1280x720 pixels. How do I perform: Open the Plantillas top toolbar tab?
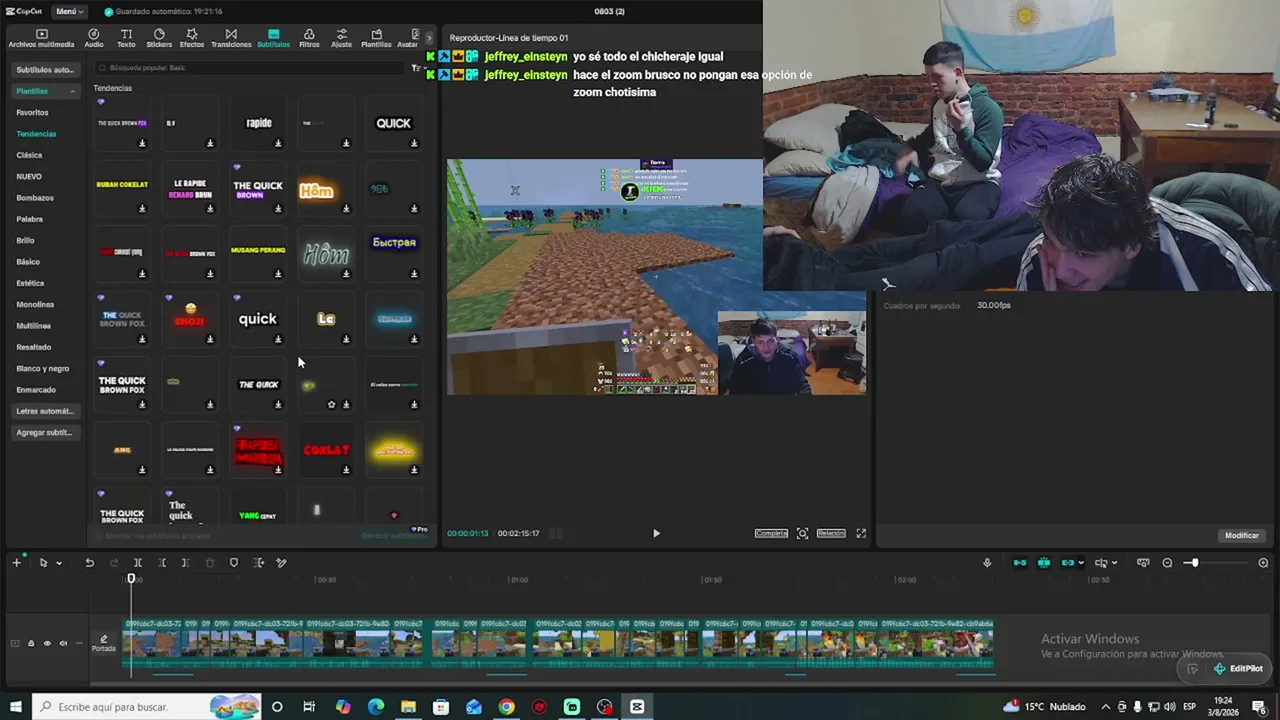[376, 38]
